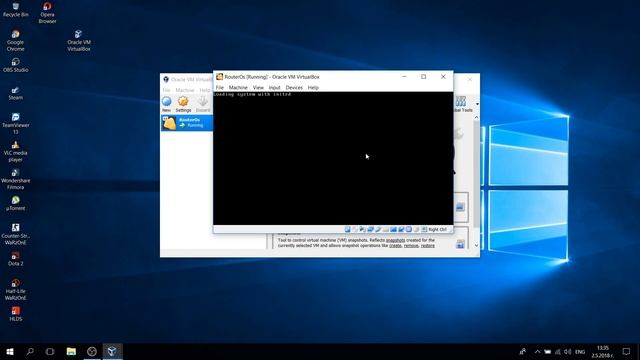Select TeamViewer 13 desktop shortcut
640x360 pixels.
(x=16, y=124)
